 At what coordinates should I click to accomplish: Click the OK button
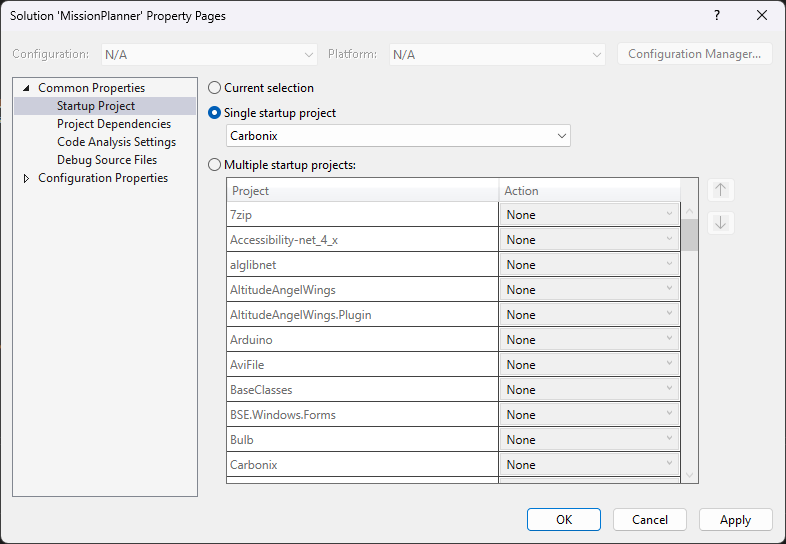(x=564, y=519)
